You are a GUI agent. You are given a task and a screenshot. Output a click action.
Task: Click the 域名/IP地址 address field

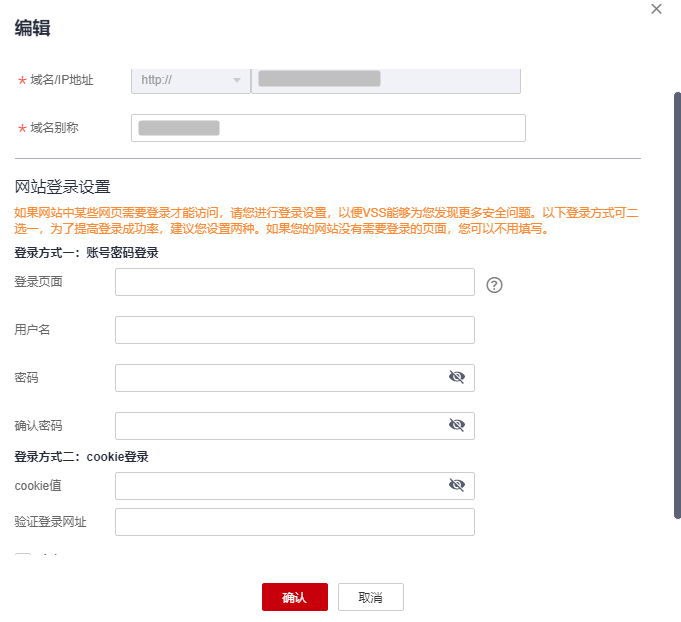click(x=385, y=80)
